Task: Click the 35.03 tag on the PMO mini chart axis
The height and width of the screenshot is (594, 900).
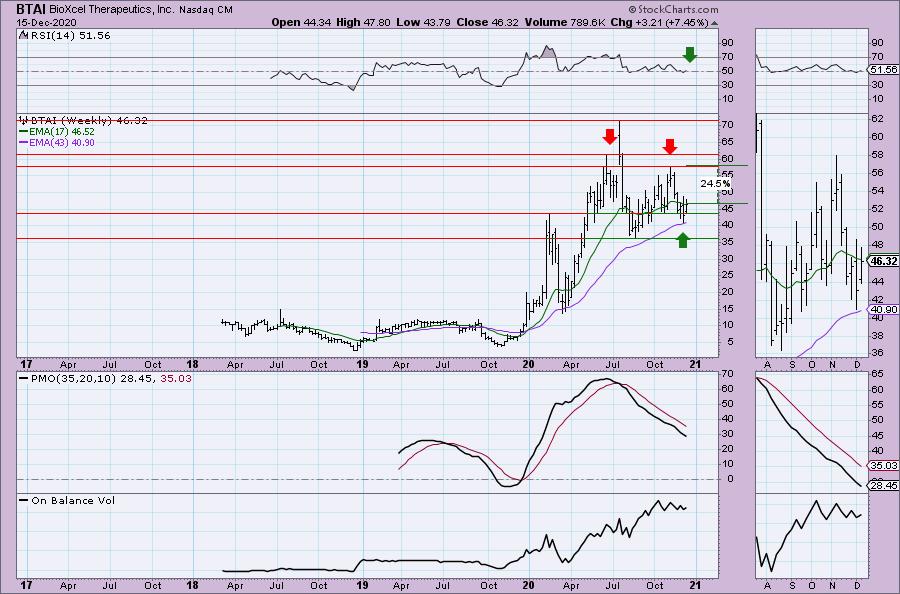Action: click(883, 465)
